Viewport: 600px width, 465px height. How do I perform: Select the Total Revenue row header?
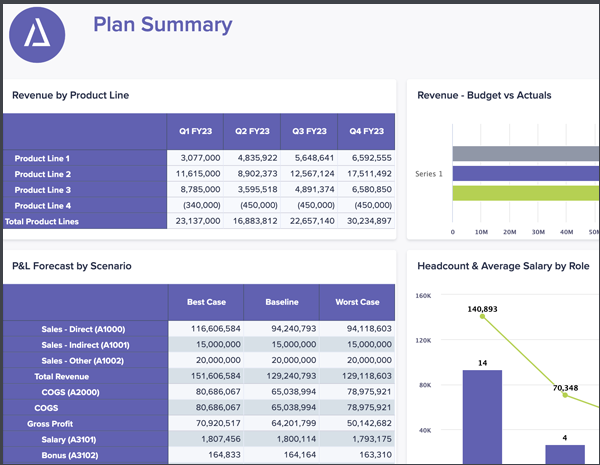pos(85,376)
